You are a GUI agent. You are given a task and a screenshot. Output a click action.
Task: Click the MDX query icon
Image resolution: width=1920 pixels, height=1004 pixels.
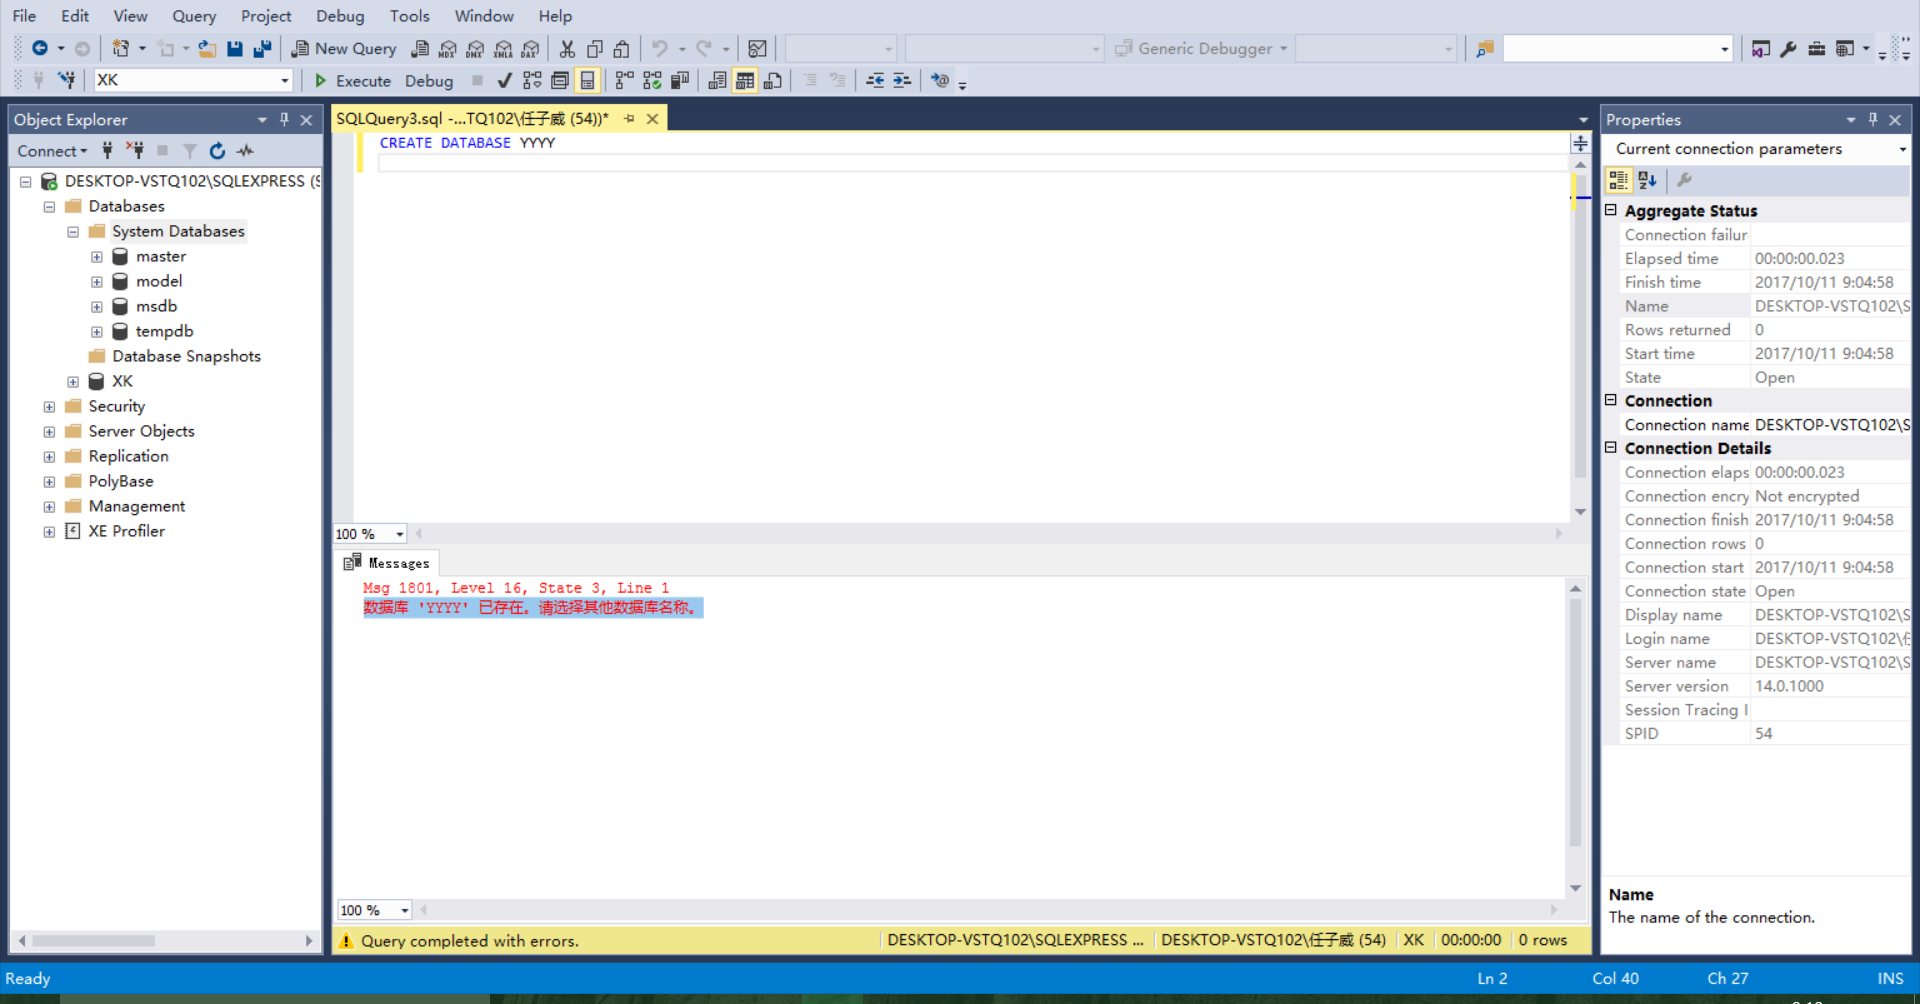(447, 48)
